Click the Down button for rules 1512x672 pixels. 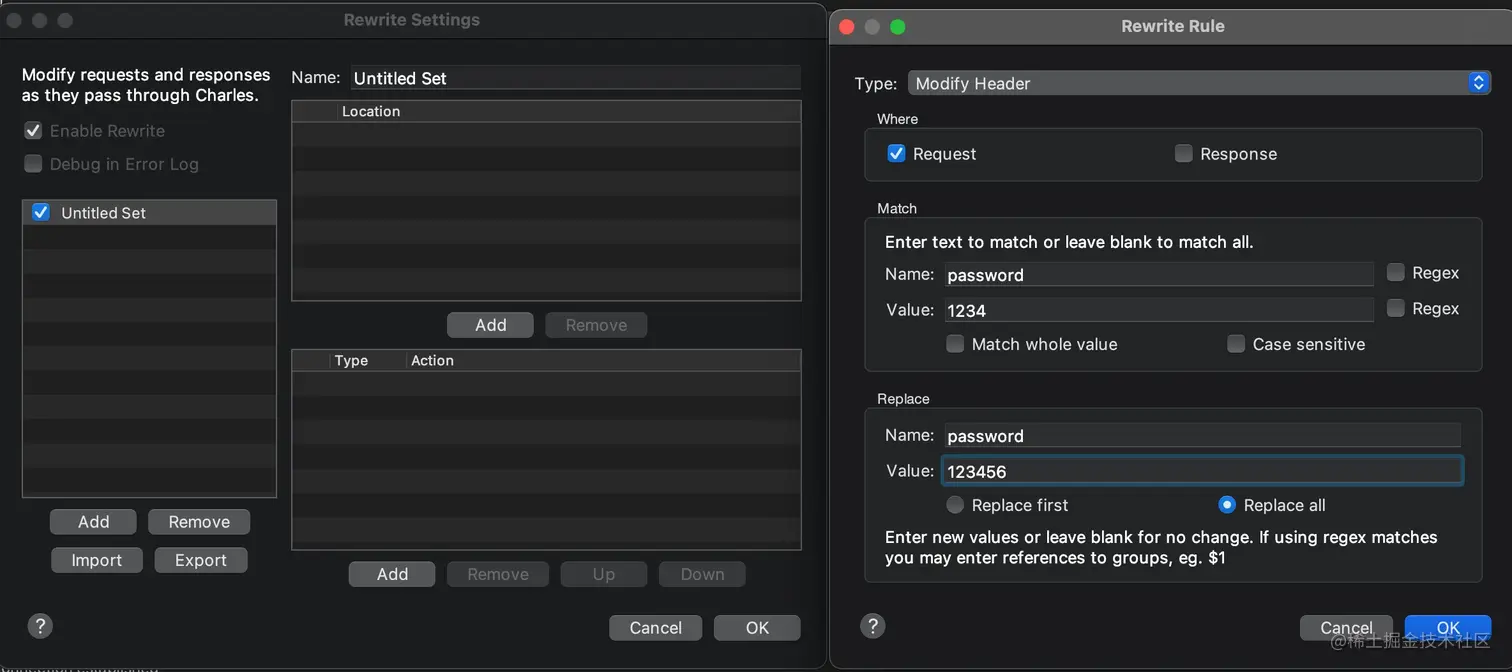(x=702, y=574)
